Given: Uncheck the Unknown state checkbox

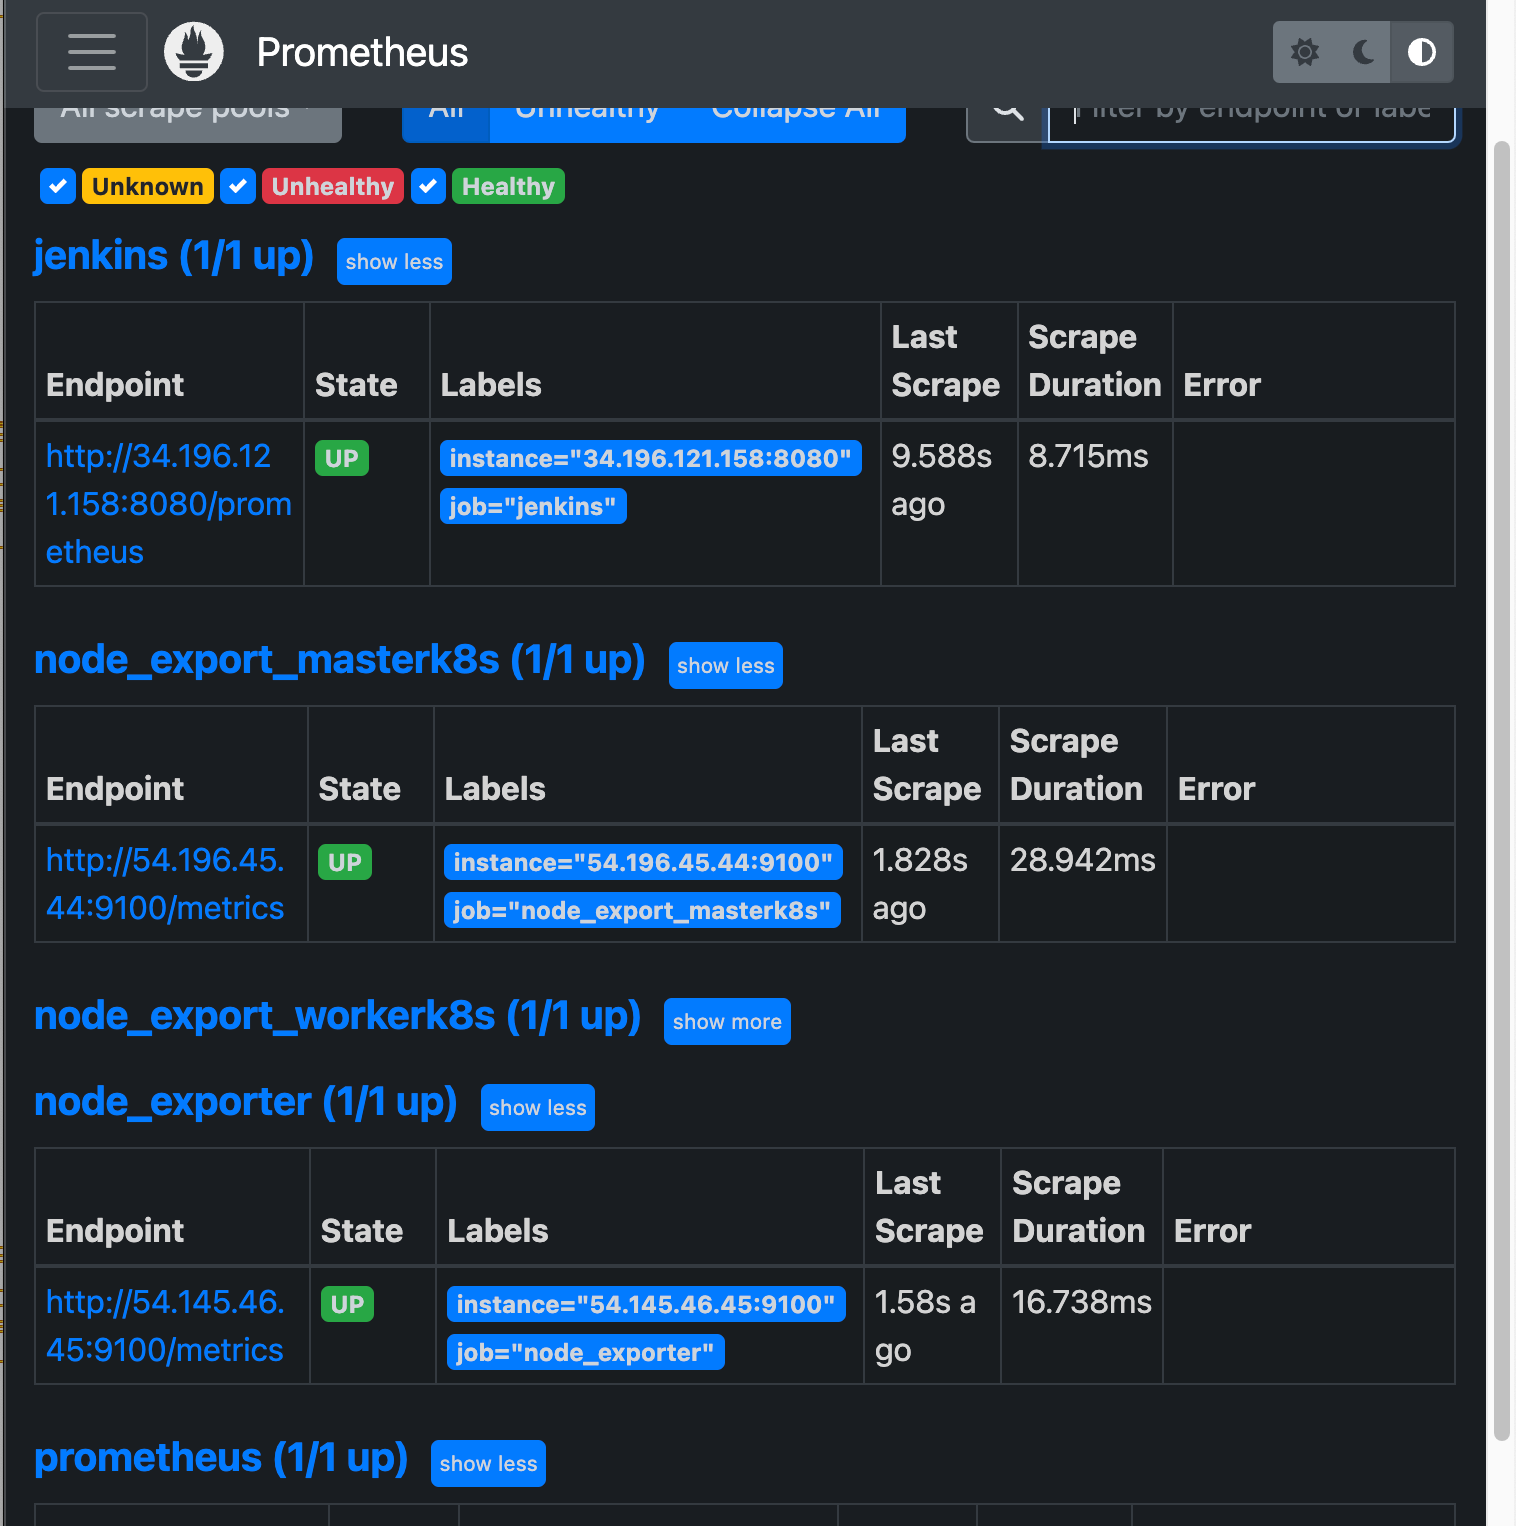Looking at the screenshot, I should pos(57,186).
